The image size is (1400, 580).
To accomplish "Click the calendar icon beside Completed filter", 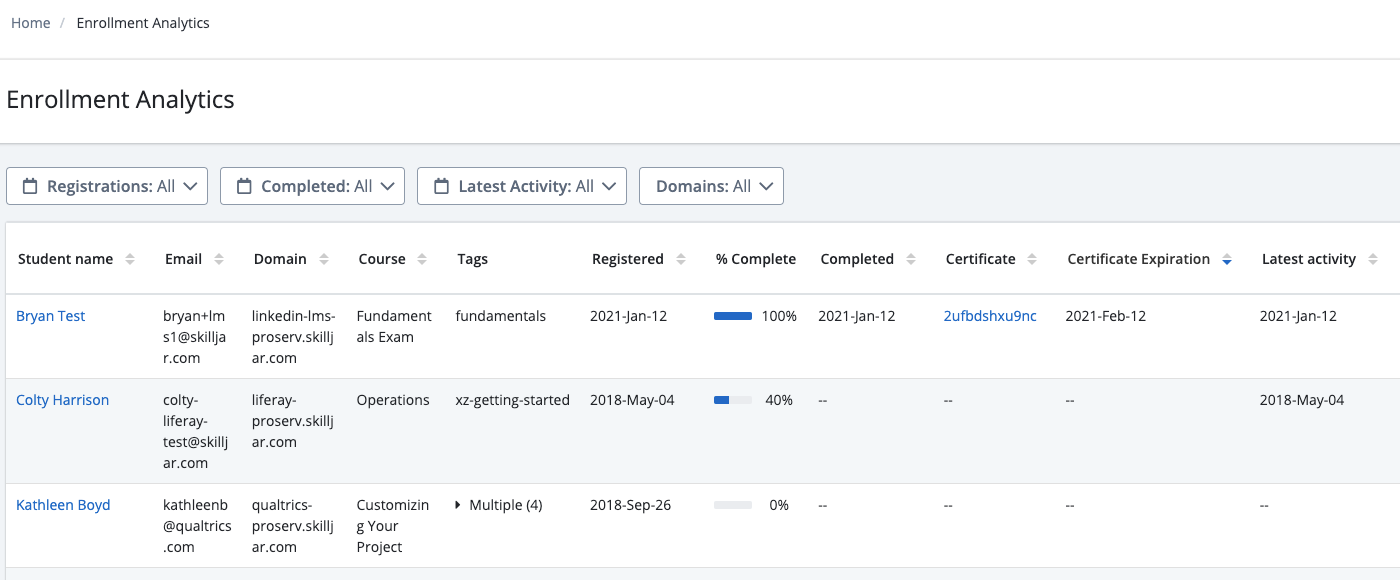I will (x=244, y=186).
